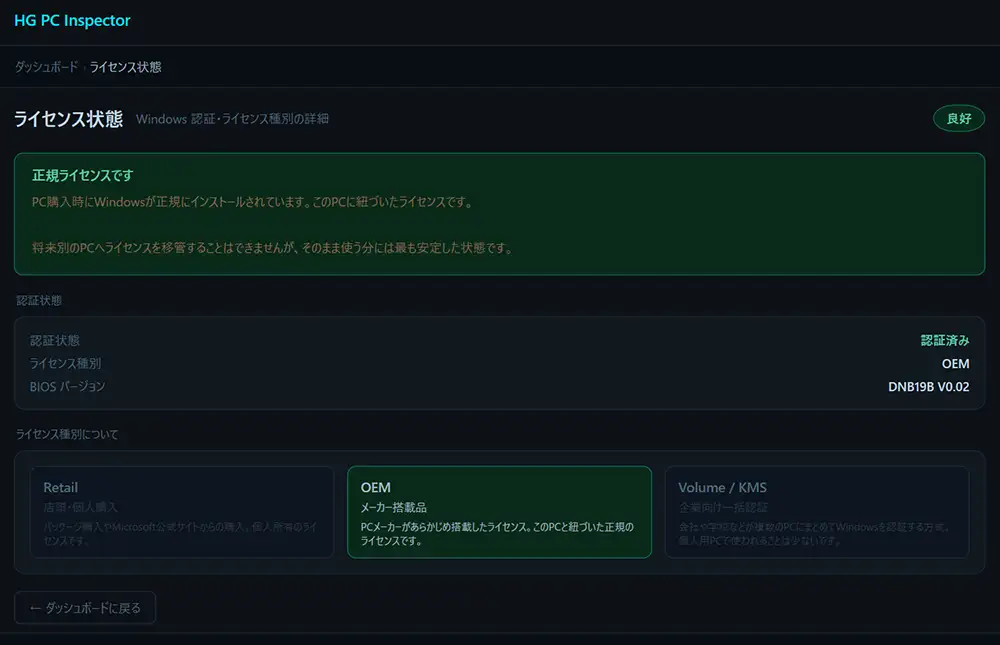
Task: Click the PC購入時にWindowsが正規に… description line
Action: point(253,202)
